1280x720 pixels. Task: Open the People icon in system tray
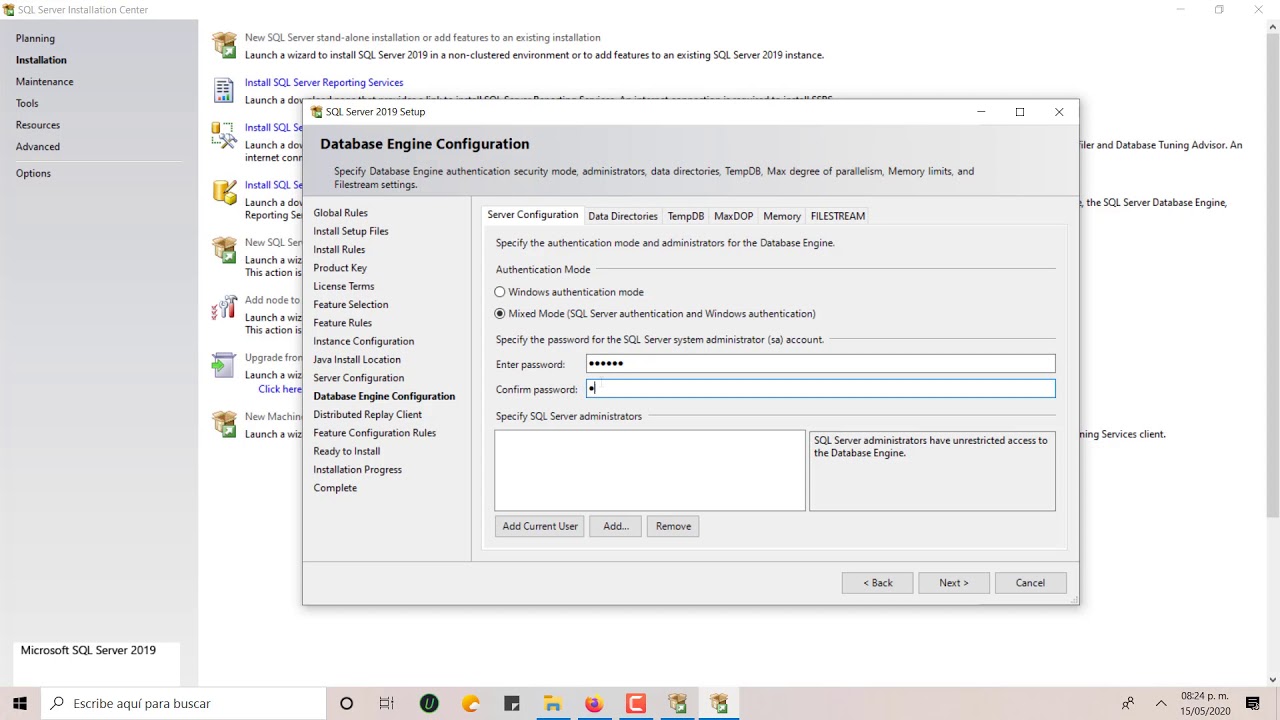[1128, 703]
